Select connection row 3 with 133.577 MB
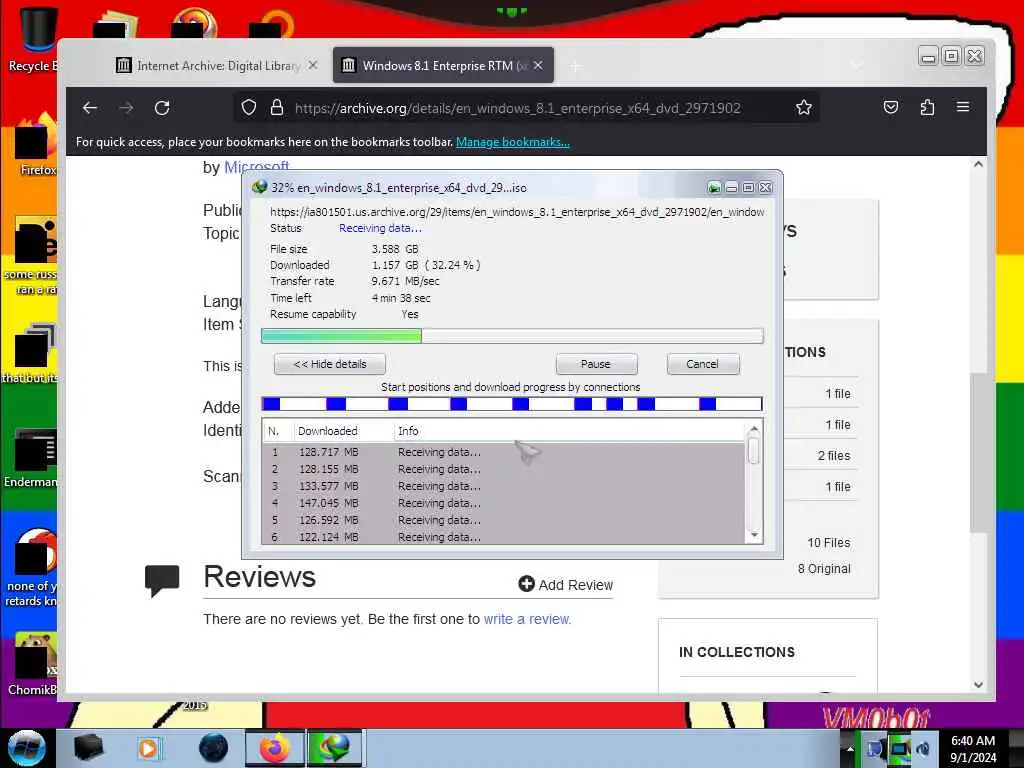Image resolution: width=1024 pixels, height=768 pixels. pos(503,486)
